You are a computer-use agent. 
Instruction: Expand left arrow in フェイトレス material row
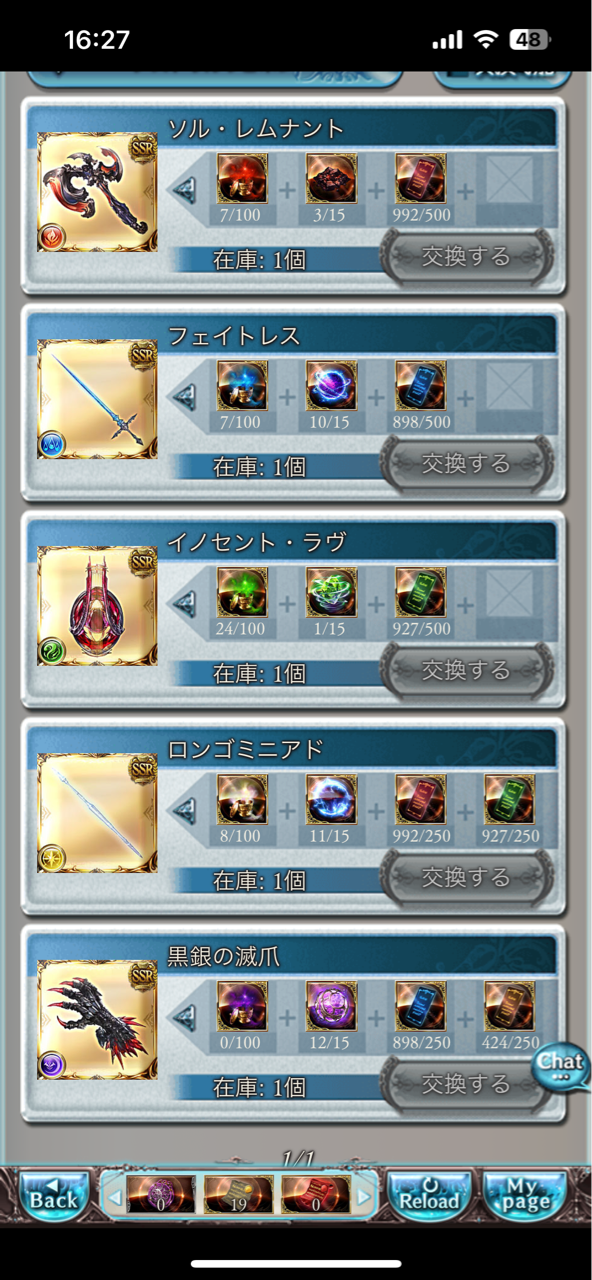(x=183, y=396)
